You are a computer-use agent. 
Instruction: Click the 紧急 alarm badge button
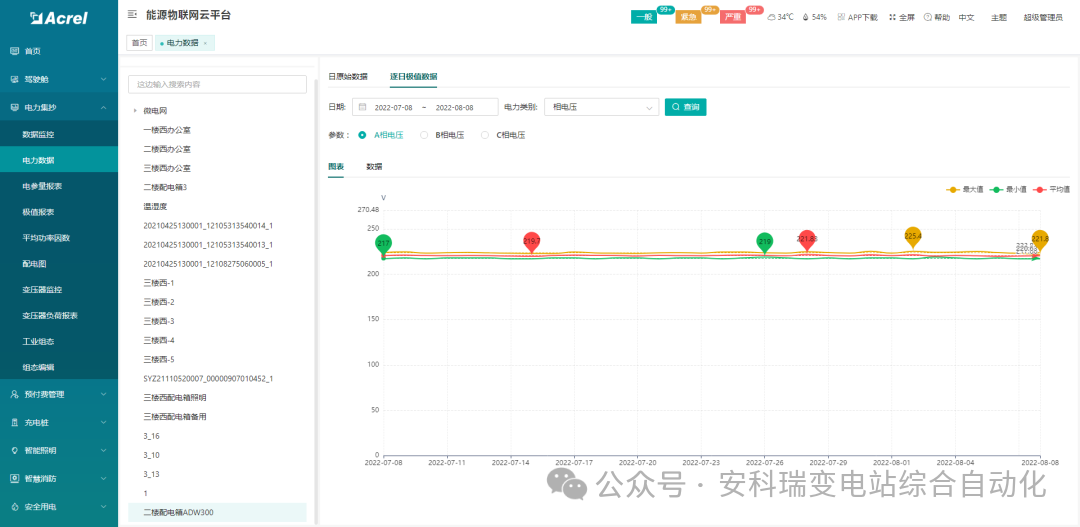pos(688,17)
